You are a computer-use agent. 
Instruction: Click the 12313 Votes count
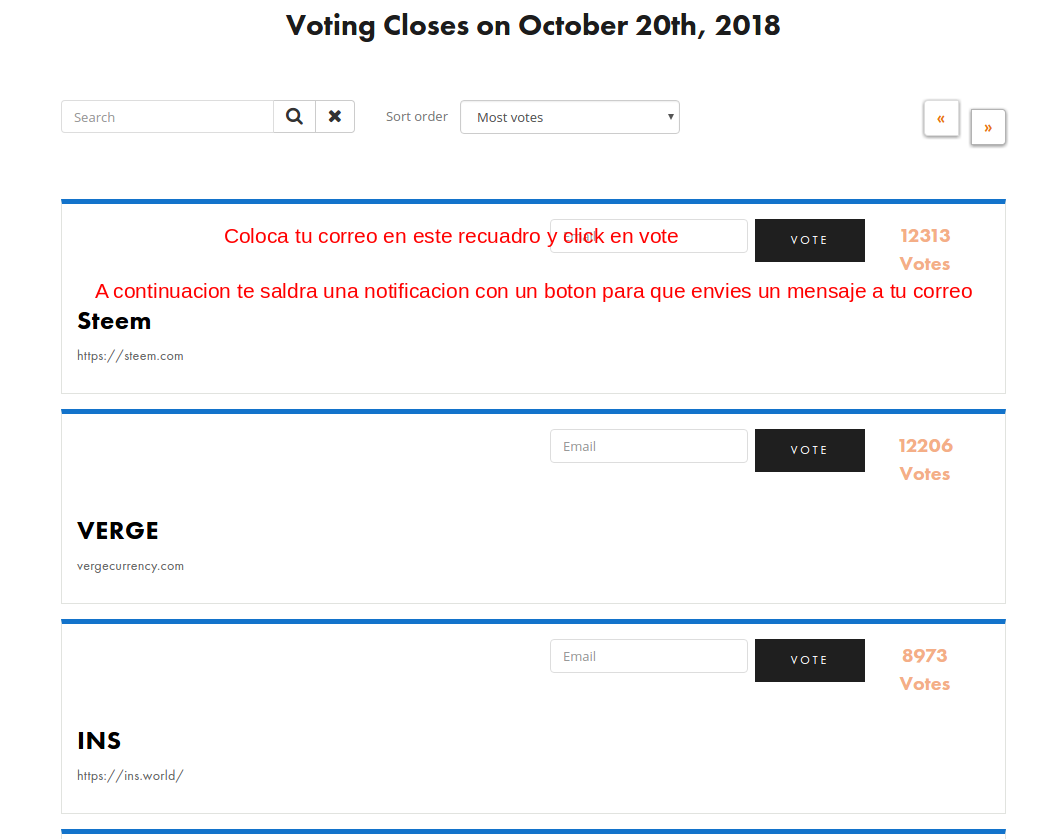tap(925, 249)
